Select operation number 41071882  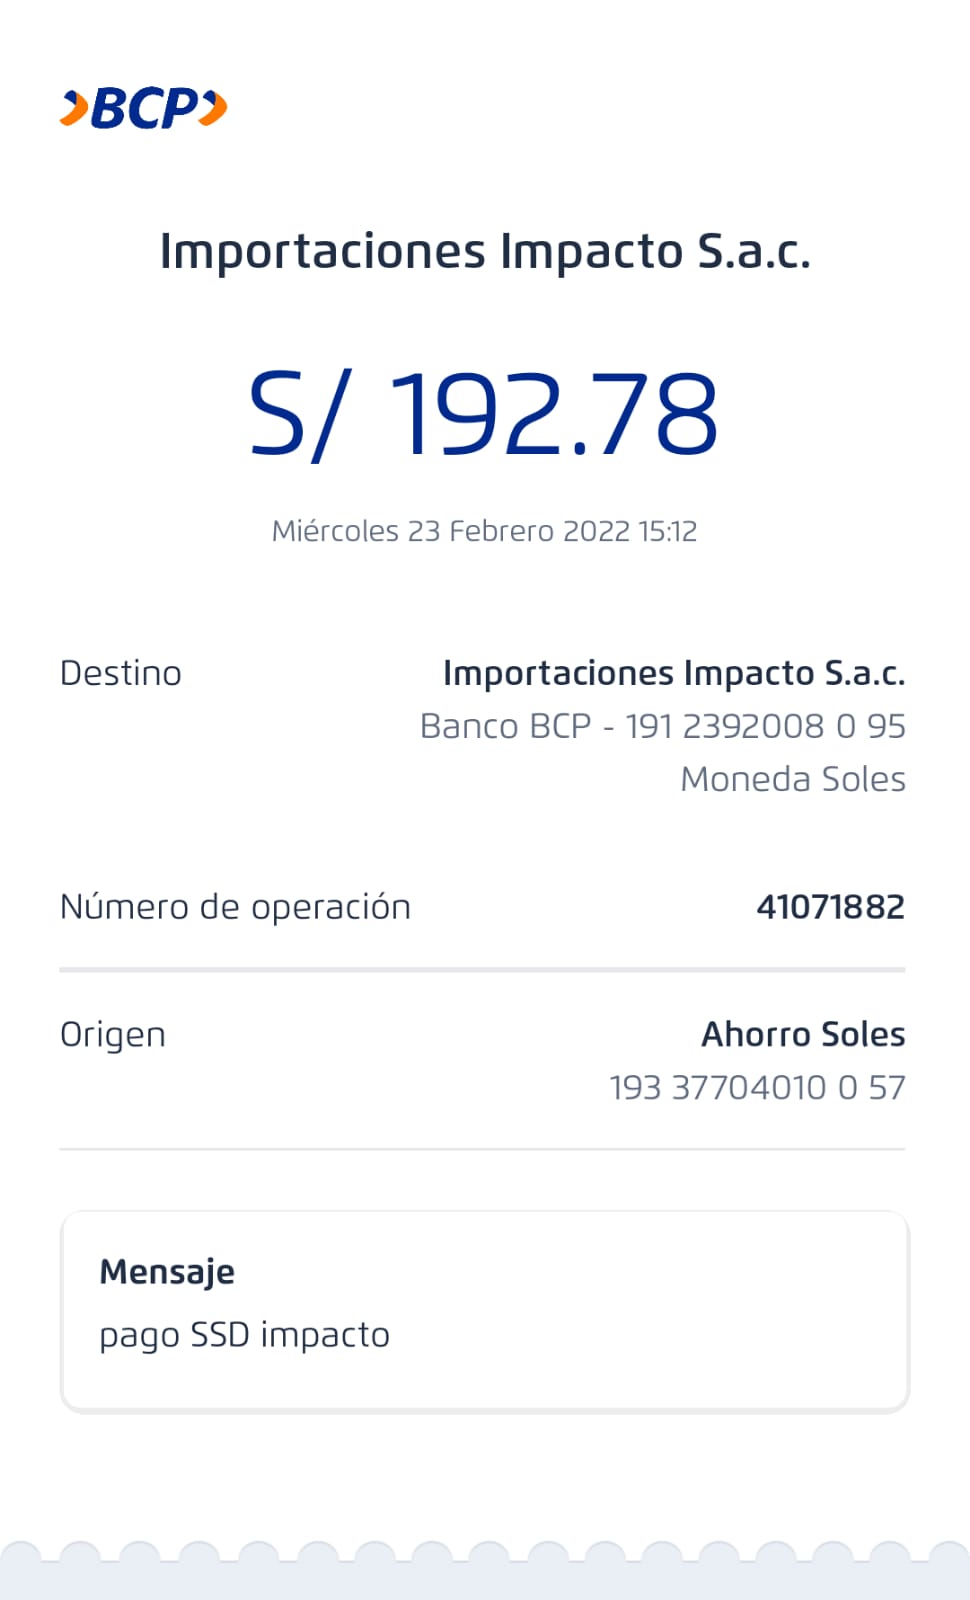[830, 907]
